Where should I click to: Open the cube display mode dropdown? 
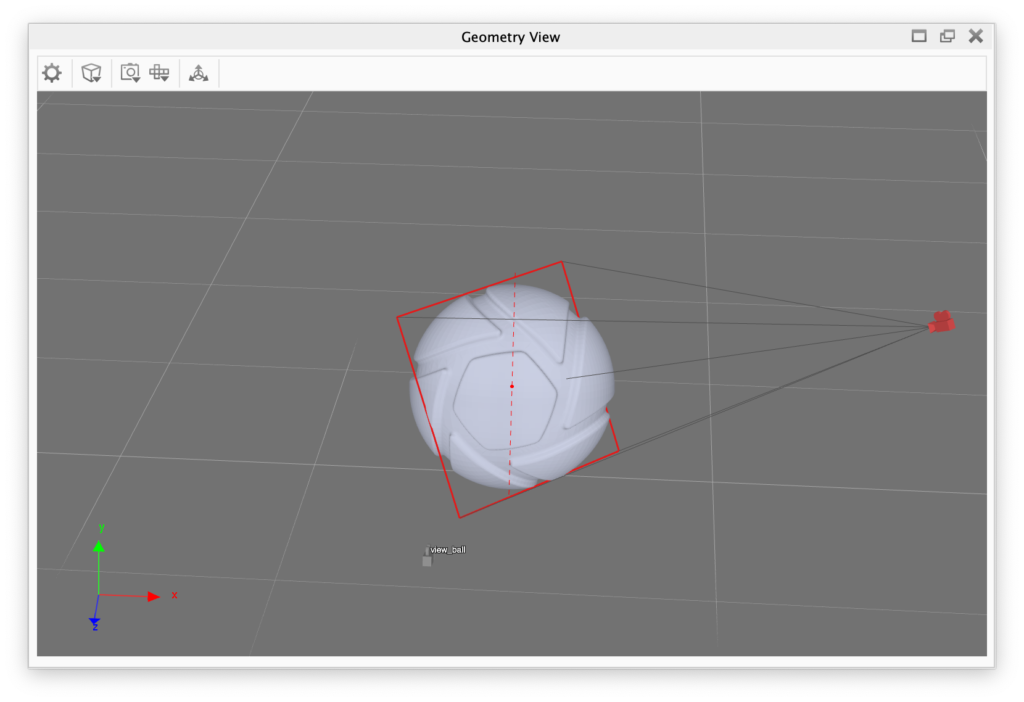[x=91, y=73]
